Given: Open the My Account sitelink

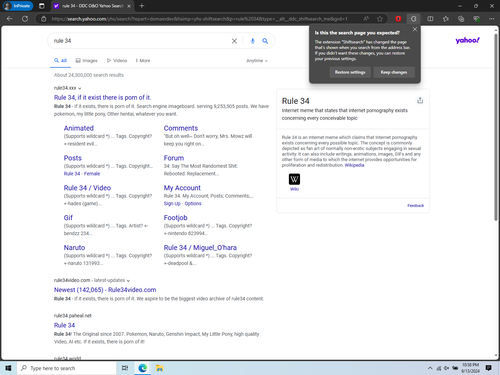Looking at the screenshot, I should click(182, 188).
